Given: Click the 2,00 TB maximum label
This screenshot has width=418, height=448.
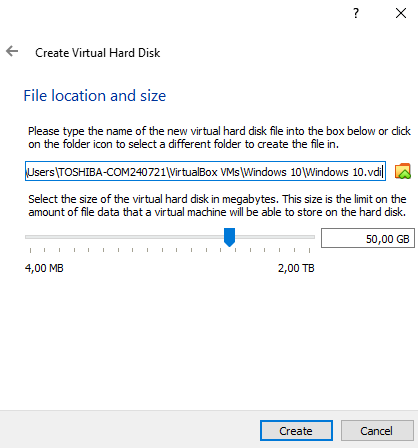Looking at the screenshot, I should click(x=296, y=268).
